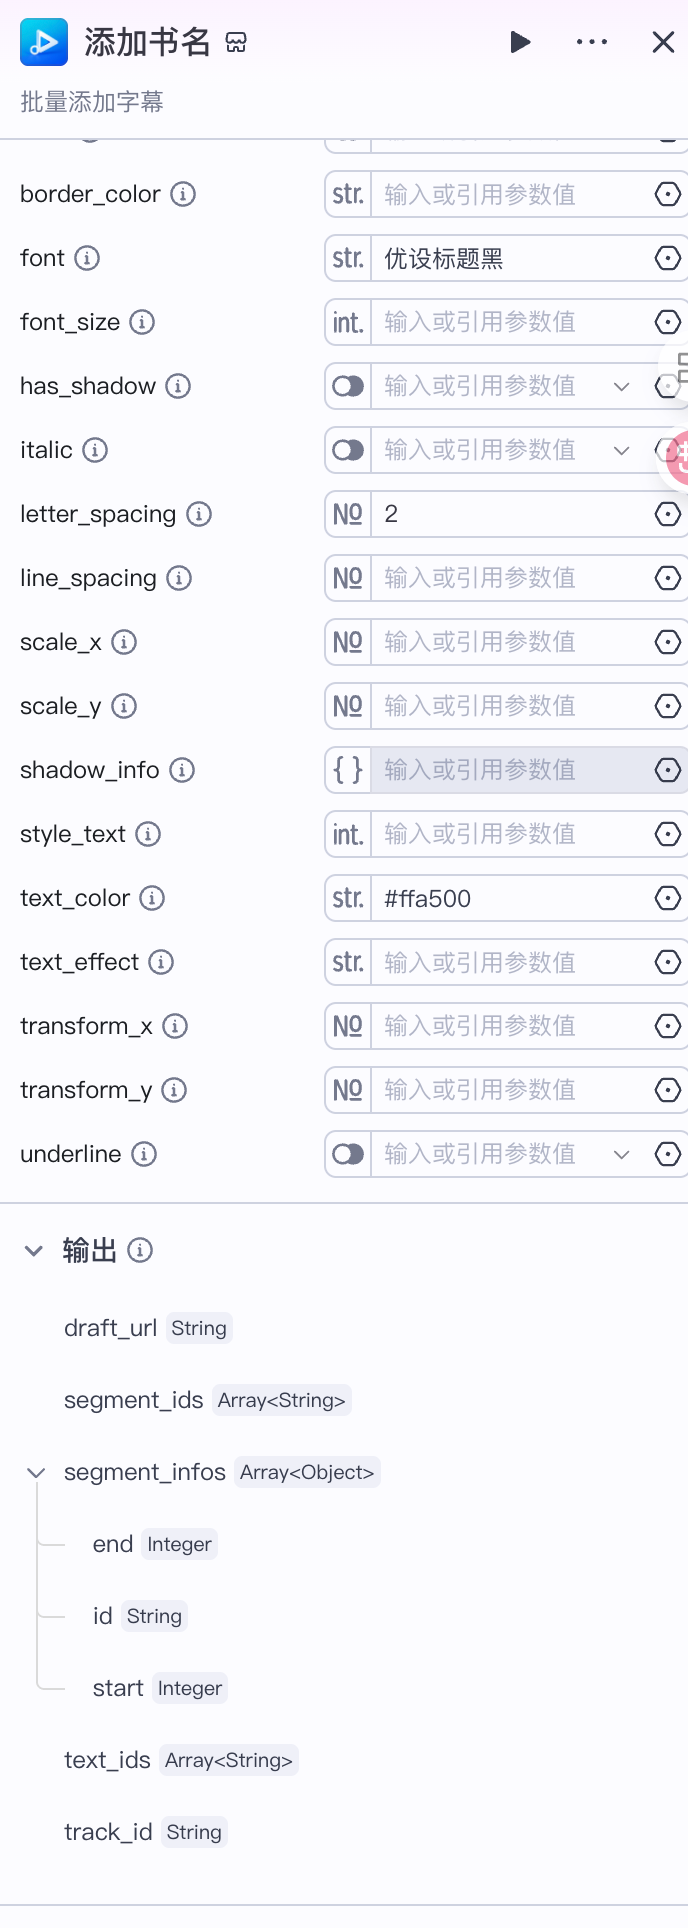Viewport: 688px width, 1928px height.
Task: Click the info icon beside the 输出 heading
Action: tap(141, 1250)
